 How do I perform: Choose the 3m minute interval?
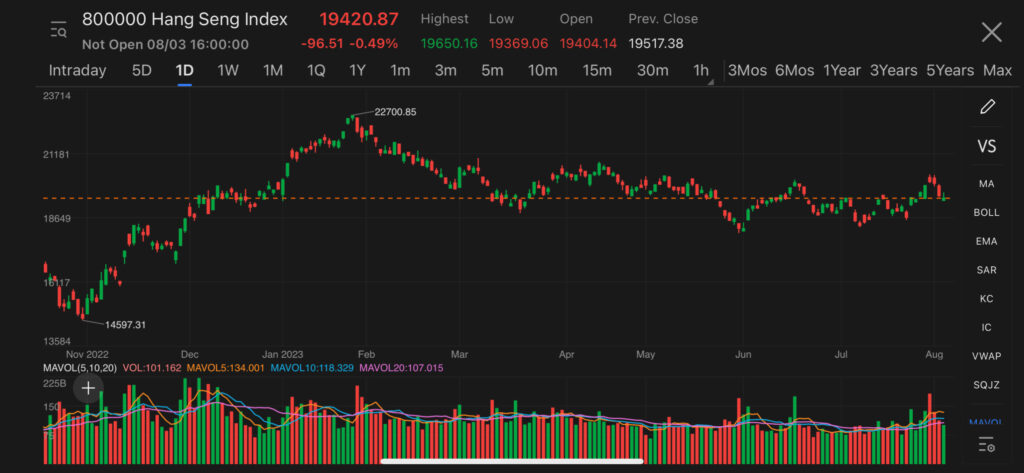click(445, 71)
